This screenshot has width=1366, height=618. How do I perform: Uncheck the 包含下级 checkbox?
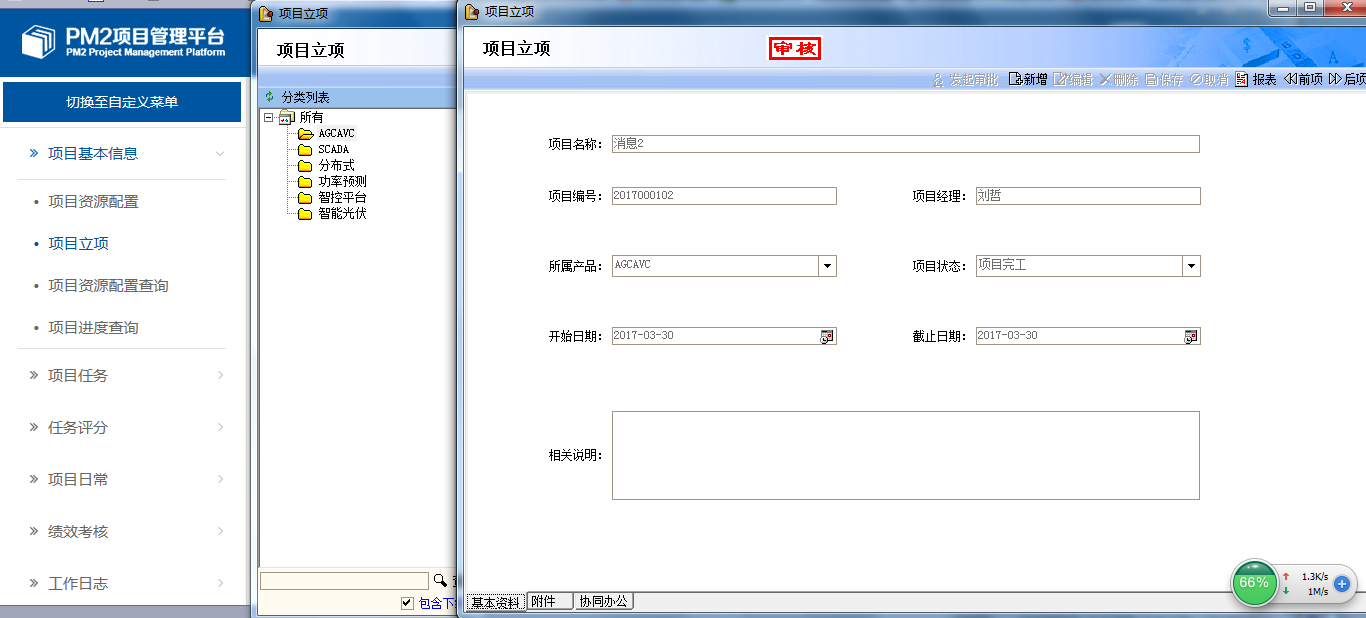407,603
